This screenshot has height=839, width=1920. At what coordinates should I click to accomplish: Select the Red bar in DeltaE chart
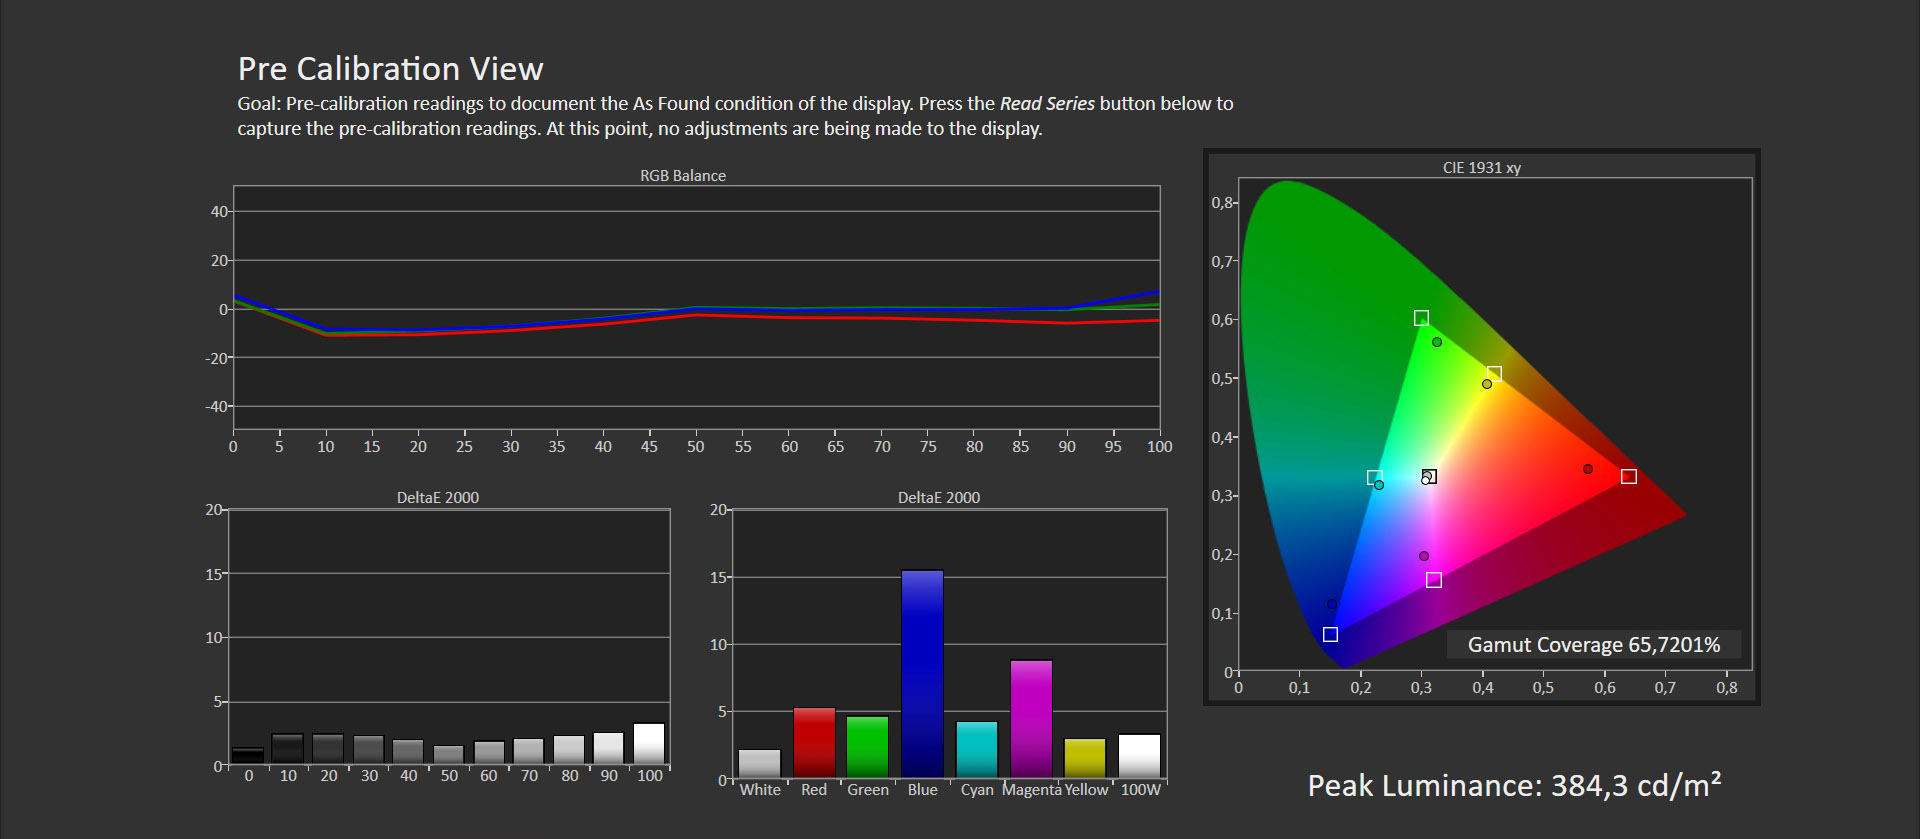[814, 742]
